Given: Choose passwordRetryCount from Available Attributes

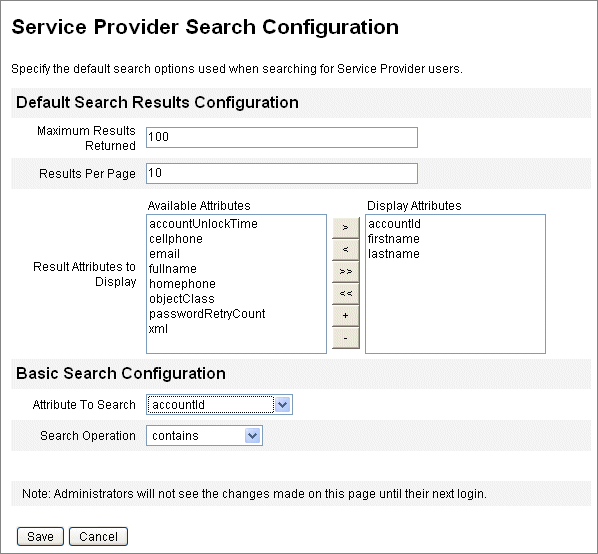Looking at the screenshot, I should [x=207, y=314].
